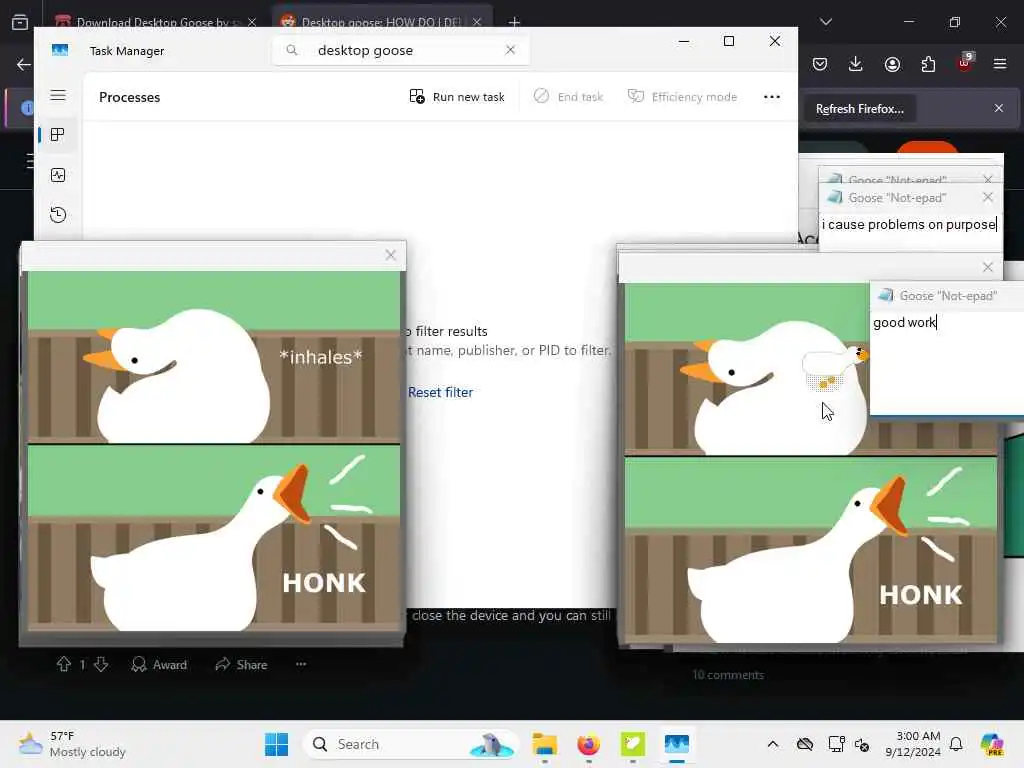Open Firefox downloads panel
The height and width of the screenshot is (768, 1024).
[x=856, y=64]
